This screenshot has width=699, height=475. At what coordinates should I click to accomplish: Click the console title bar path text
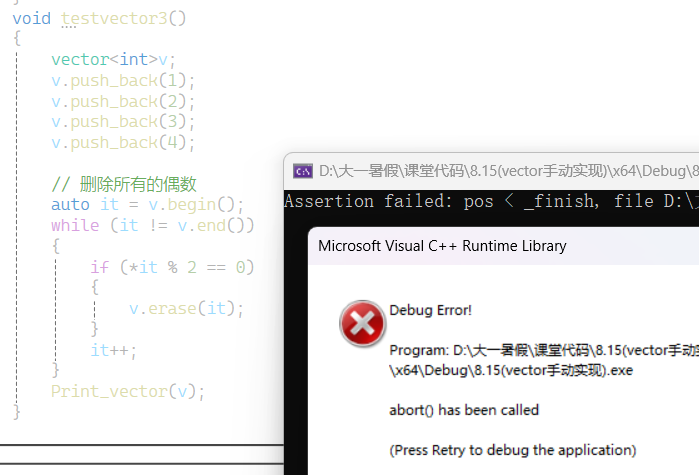point(509,171)
